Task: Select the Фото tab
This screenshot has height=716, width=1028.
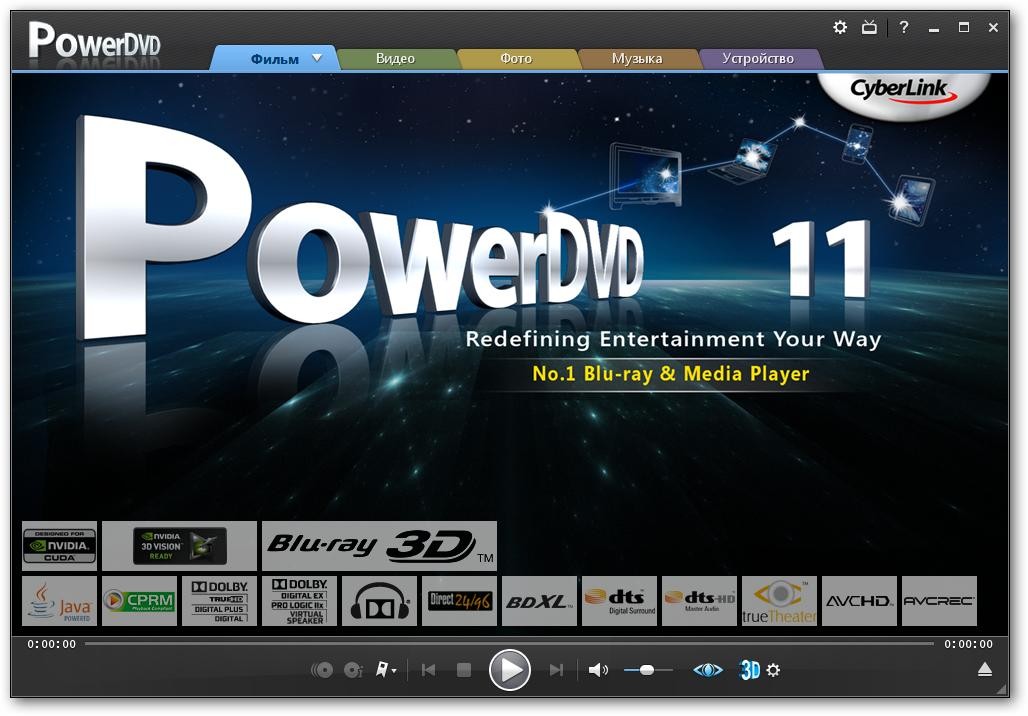Action: [x=516, y=58]
